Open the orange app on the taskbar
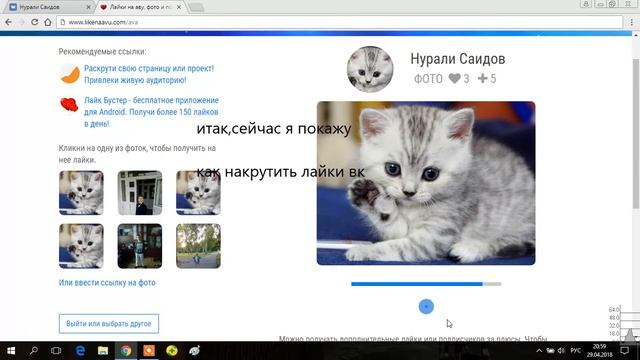Viewport: 640px width, 360px height. [149, 351]
